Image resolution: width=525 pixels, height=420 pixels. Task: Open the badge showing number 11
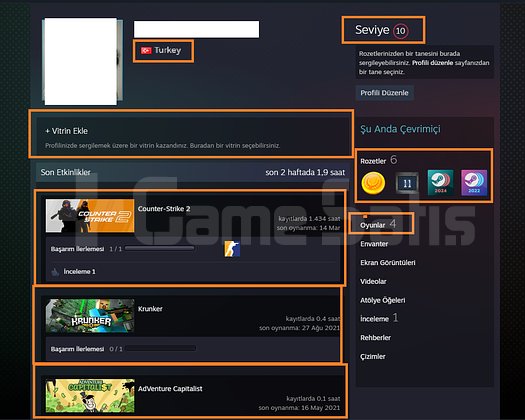[x=407, y=183]
